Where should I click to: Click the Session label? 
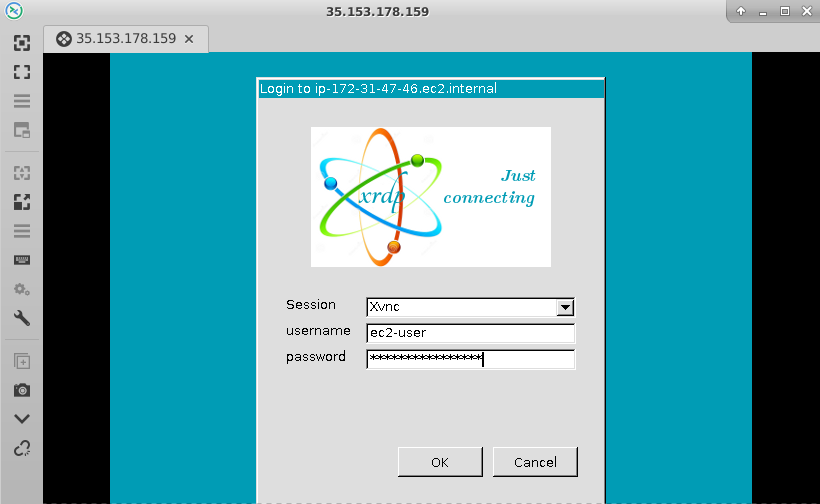(x=311, y=305)
